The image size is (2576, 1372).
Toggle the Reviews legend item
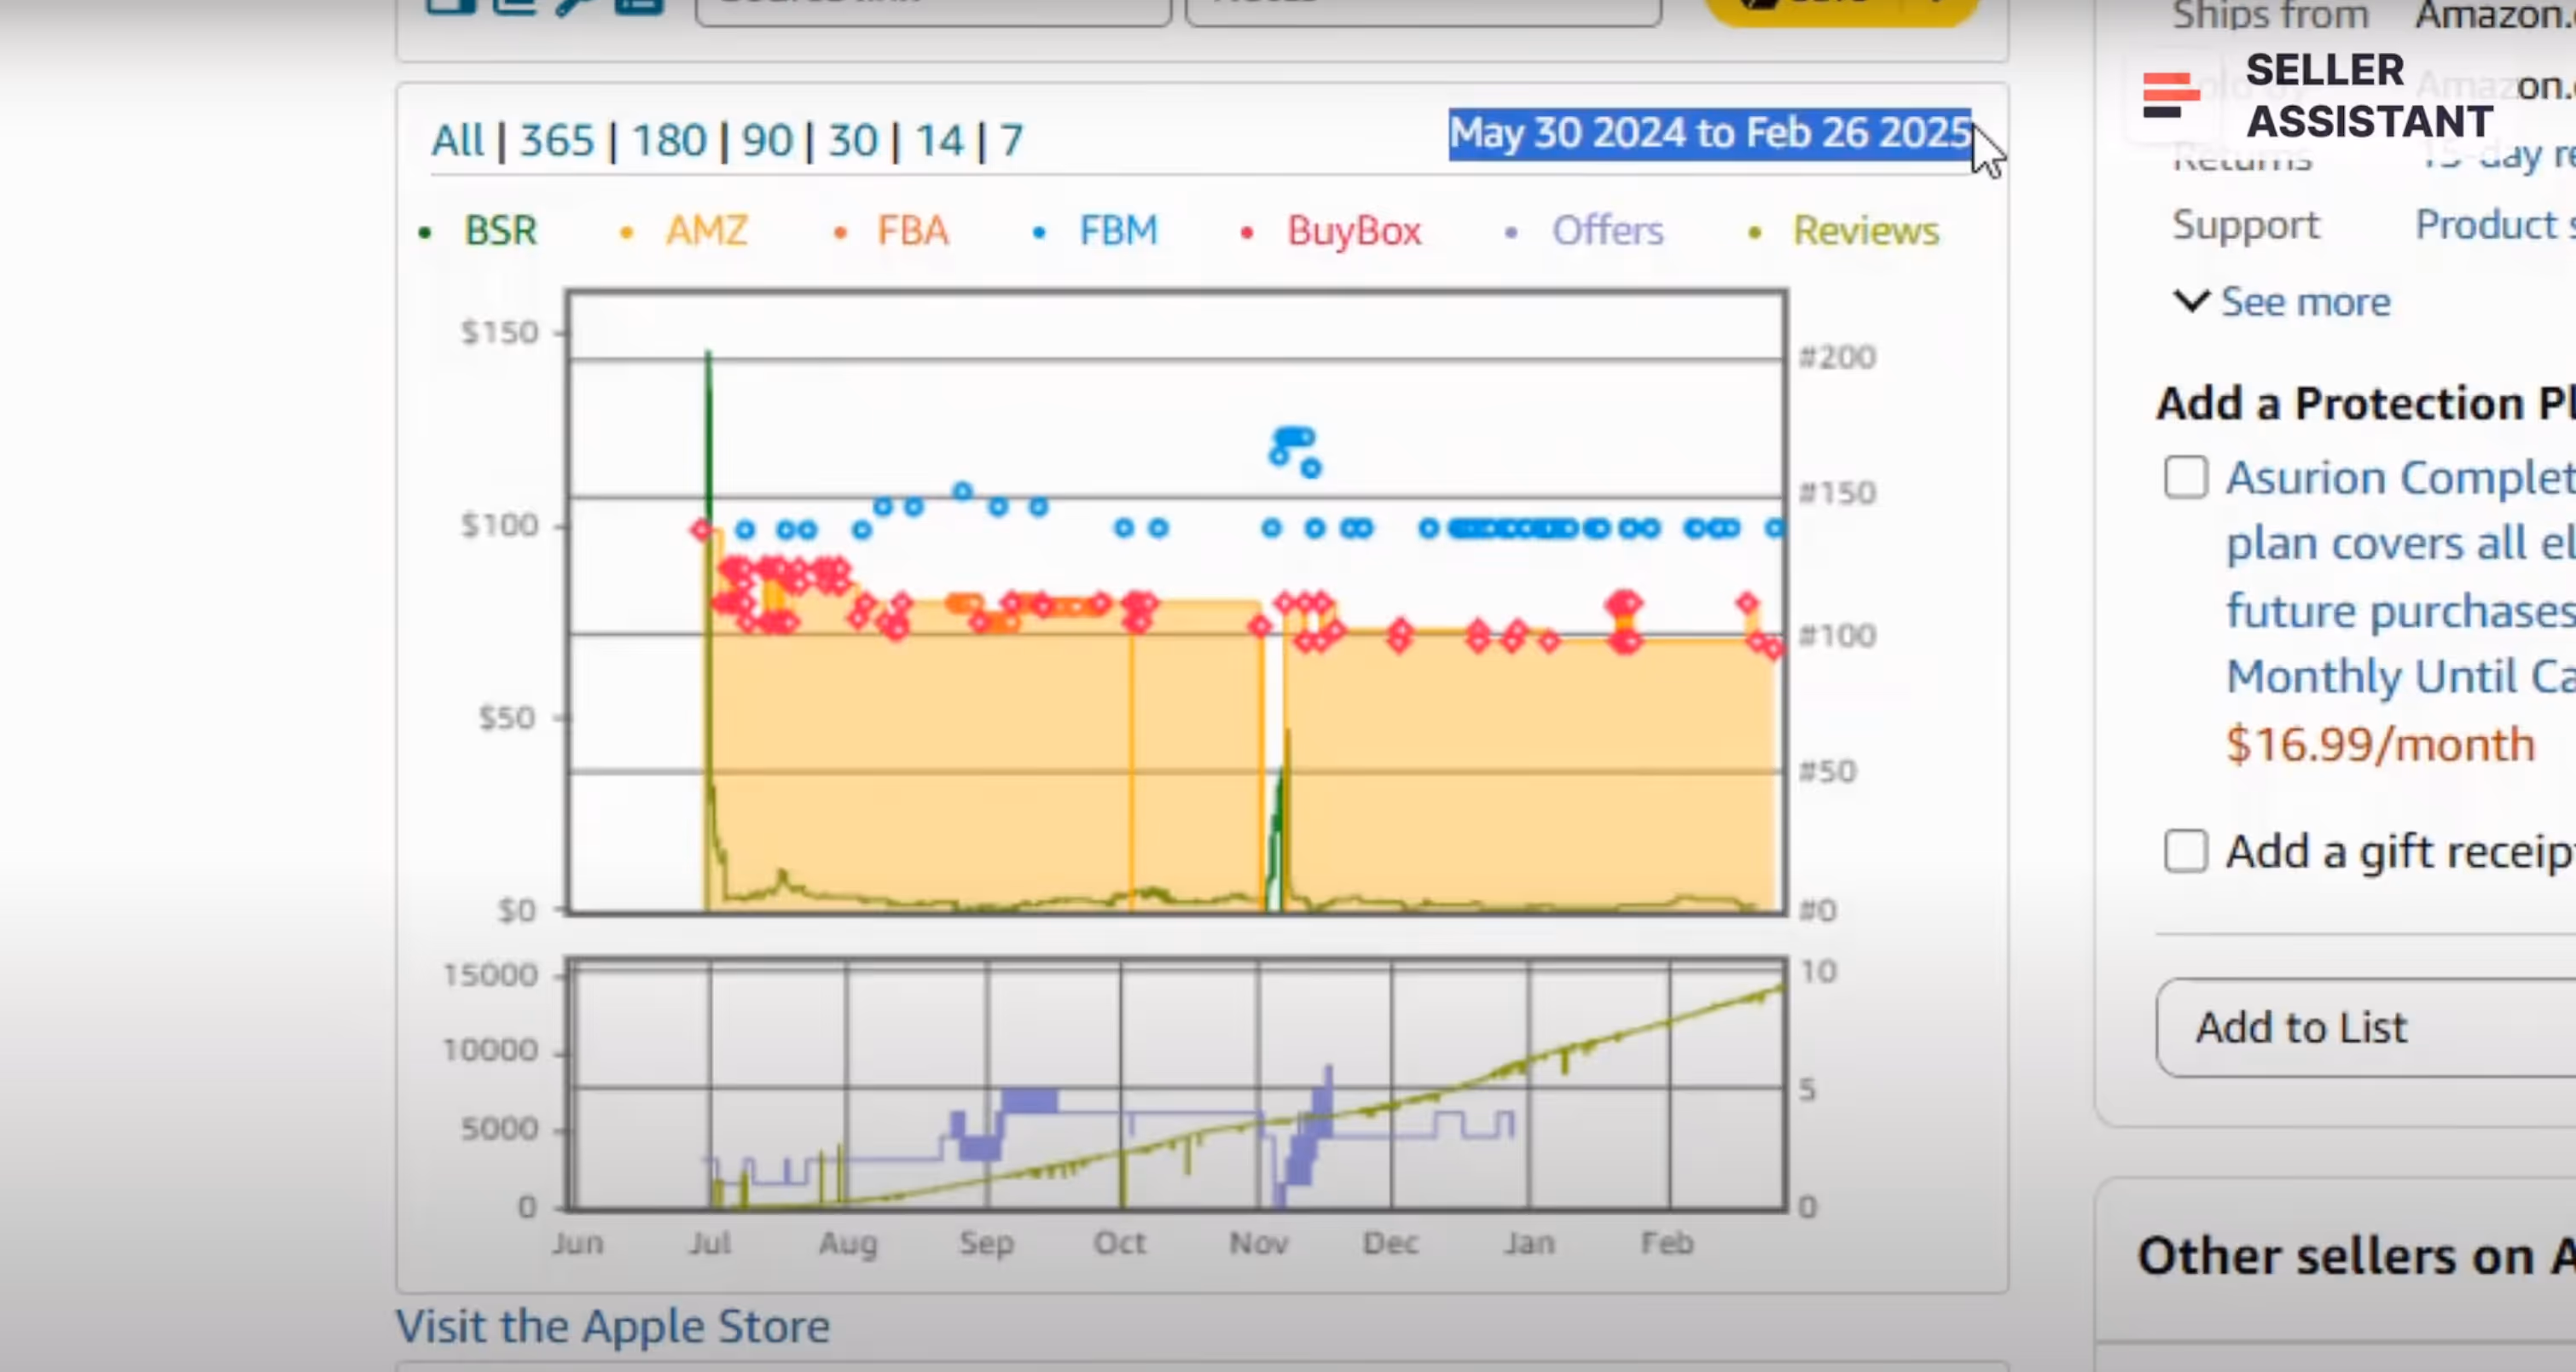[1865, 231]
